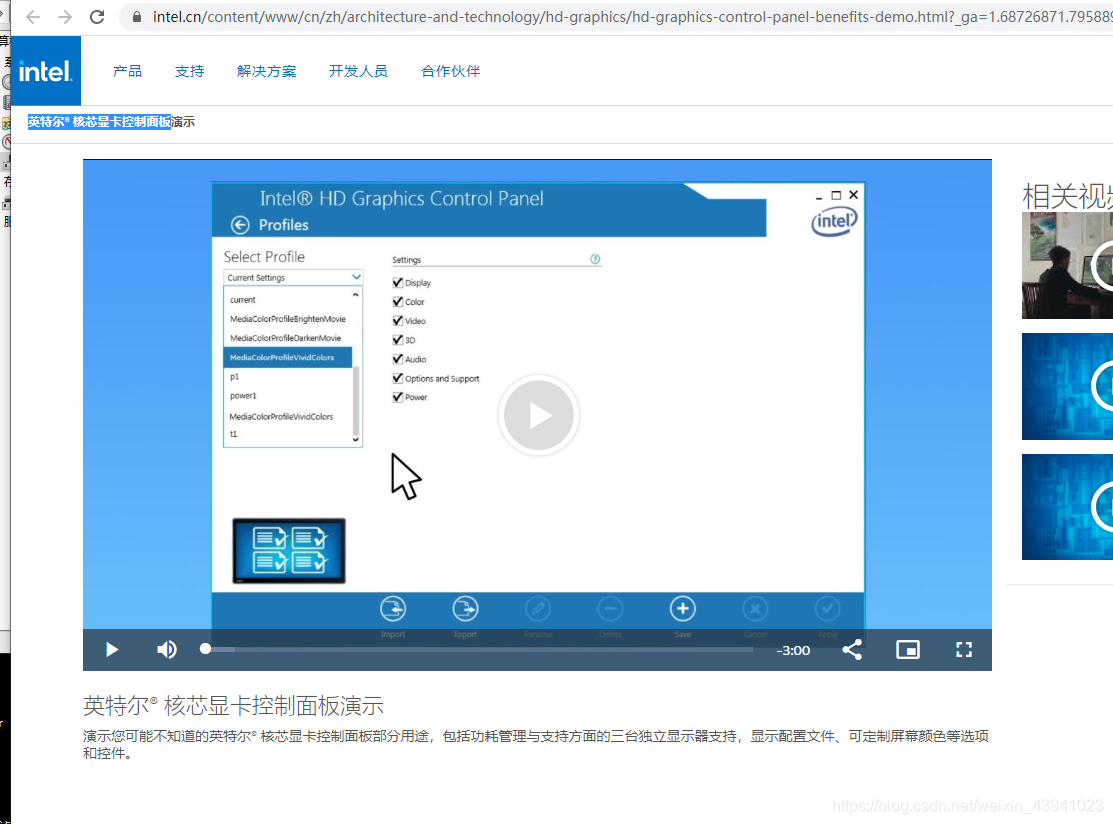1113x824 pixels.
Task: Click the share icon on video player
Action: pos(852,649)
